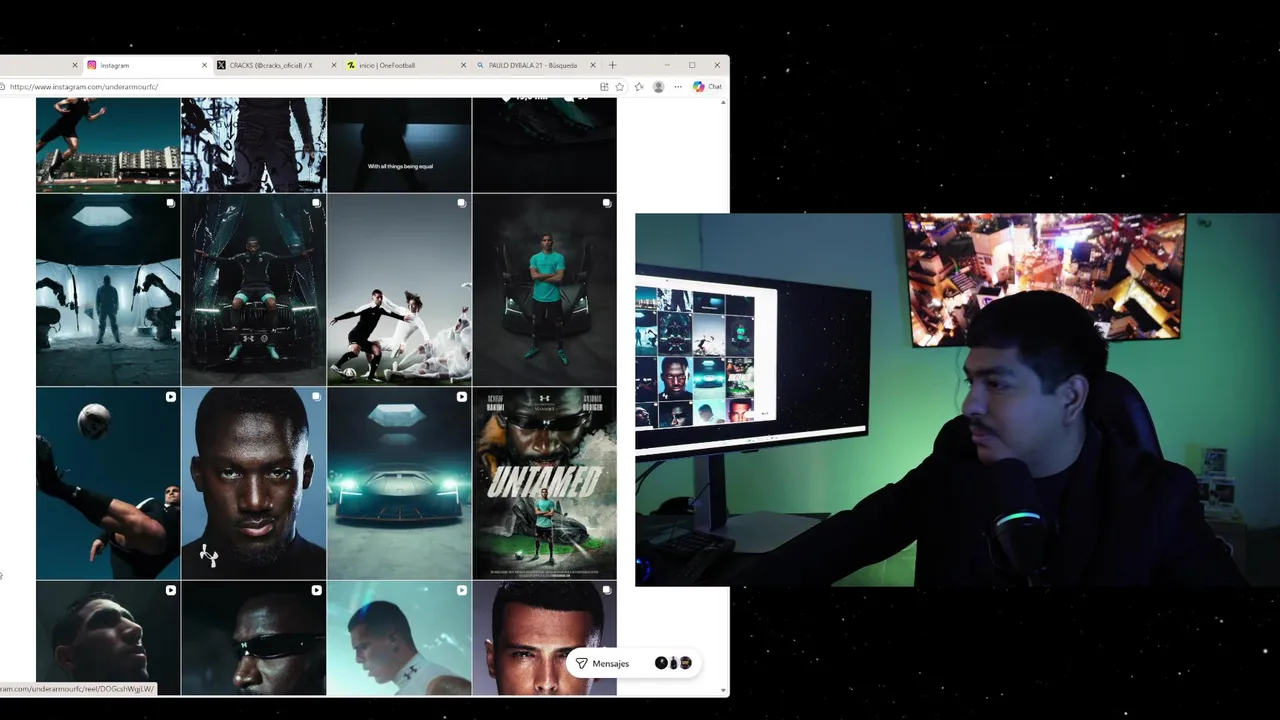Open a new browser tab
Viewport: 1280px width, 720px height.
pyautogui.click(x=612, y=65)
